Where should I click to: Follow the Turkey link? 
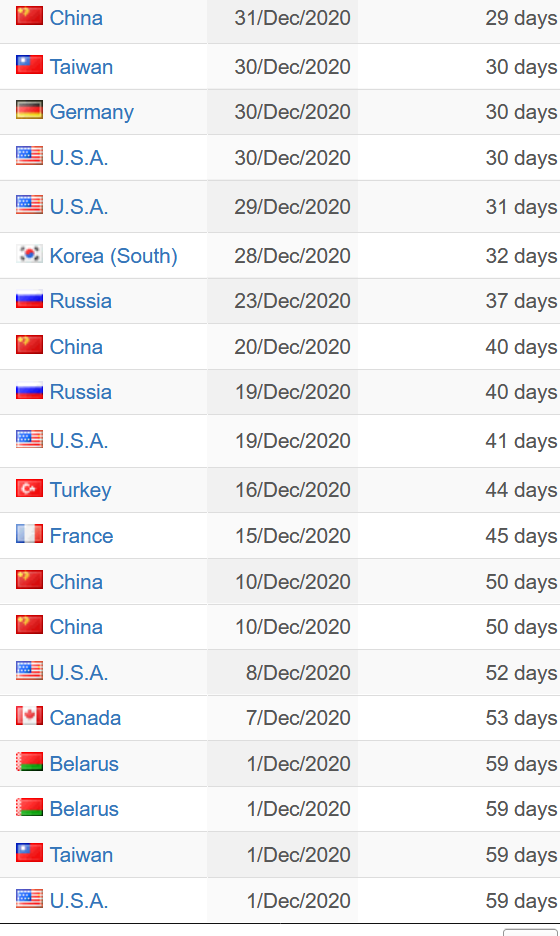coord(81,490)
